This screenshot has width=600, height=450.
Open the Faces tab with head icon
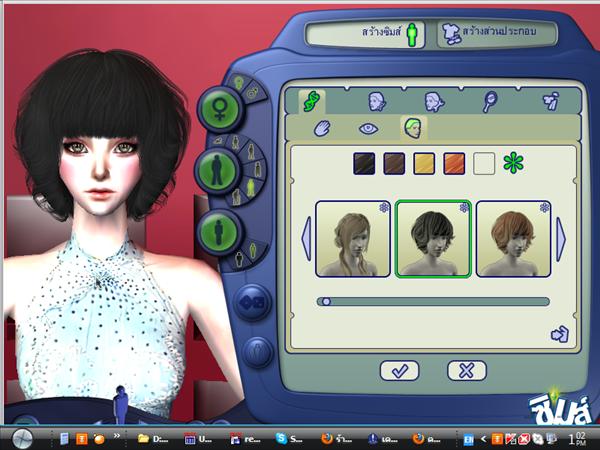[x=377, y=102]
